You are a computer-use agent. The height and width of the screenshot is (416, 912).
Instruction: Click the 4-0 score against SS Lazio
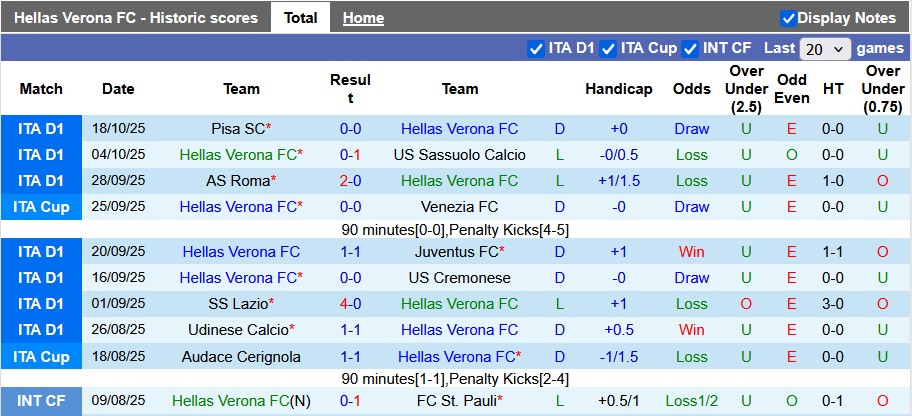[350, 304]
